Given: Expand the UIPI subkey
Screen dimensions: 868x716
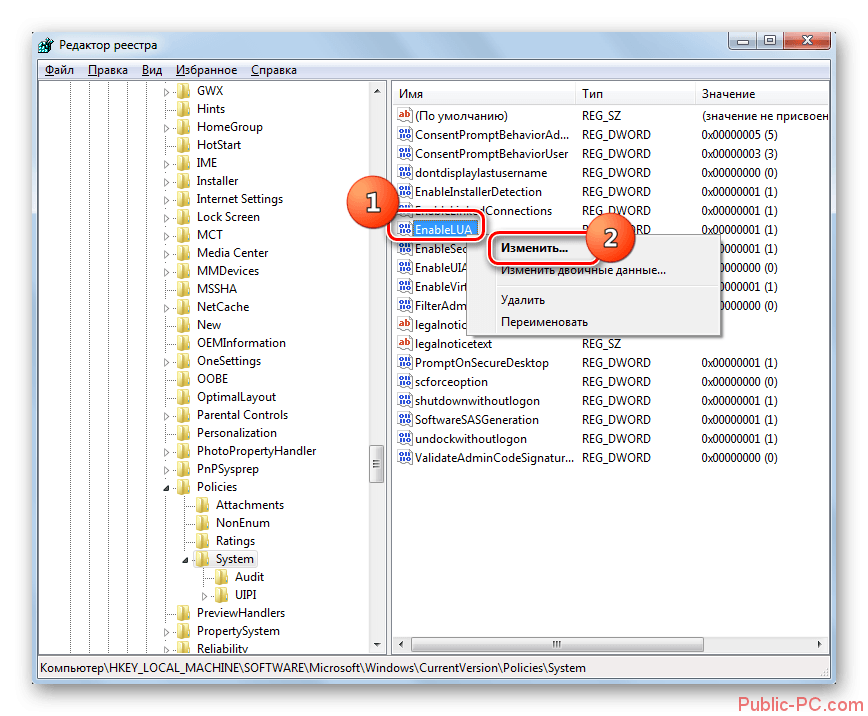Looking at the screenshot, I should point(205,596).
